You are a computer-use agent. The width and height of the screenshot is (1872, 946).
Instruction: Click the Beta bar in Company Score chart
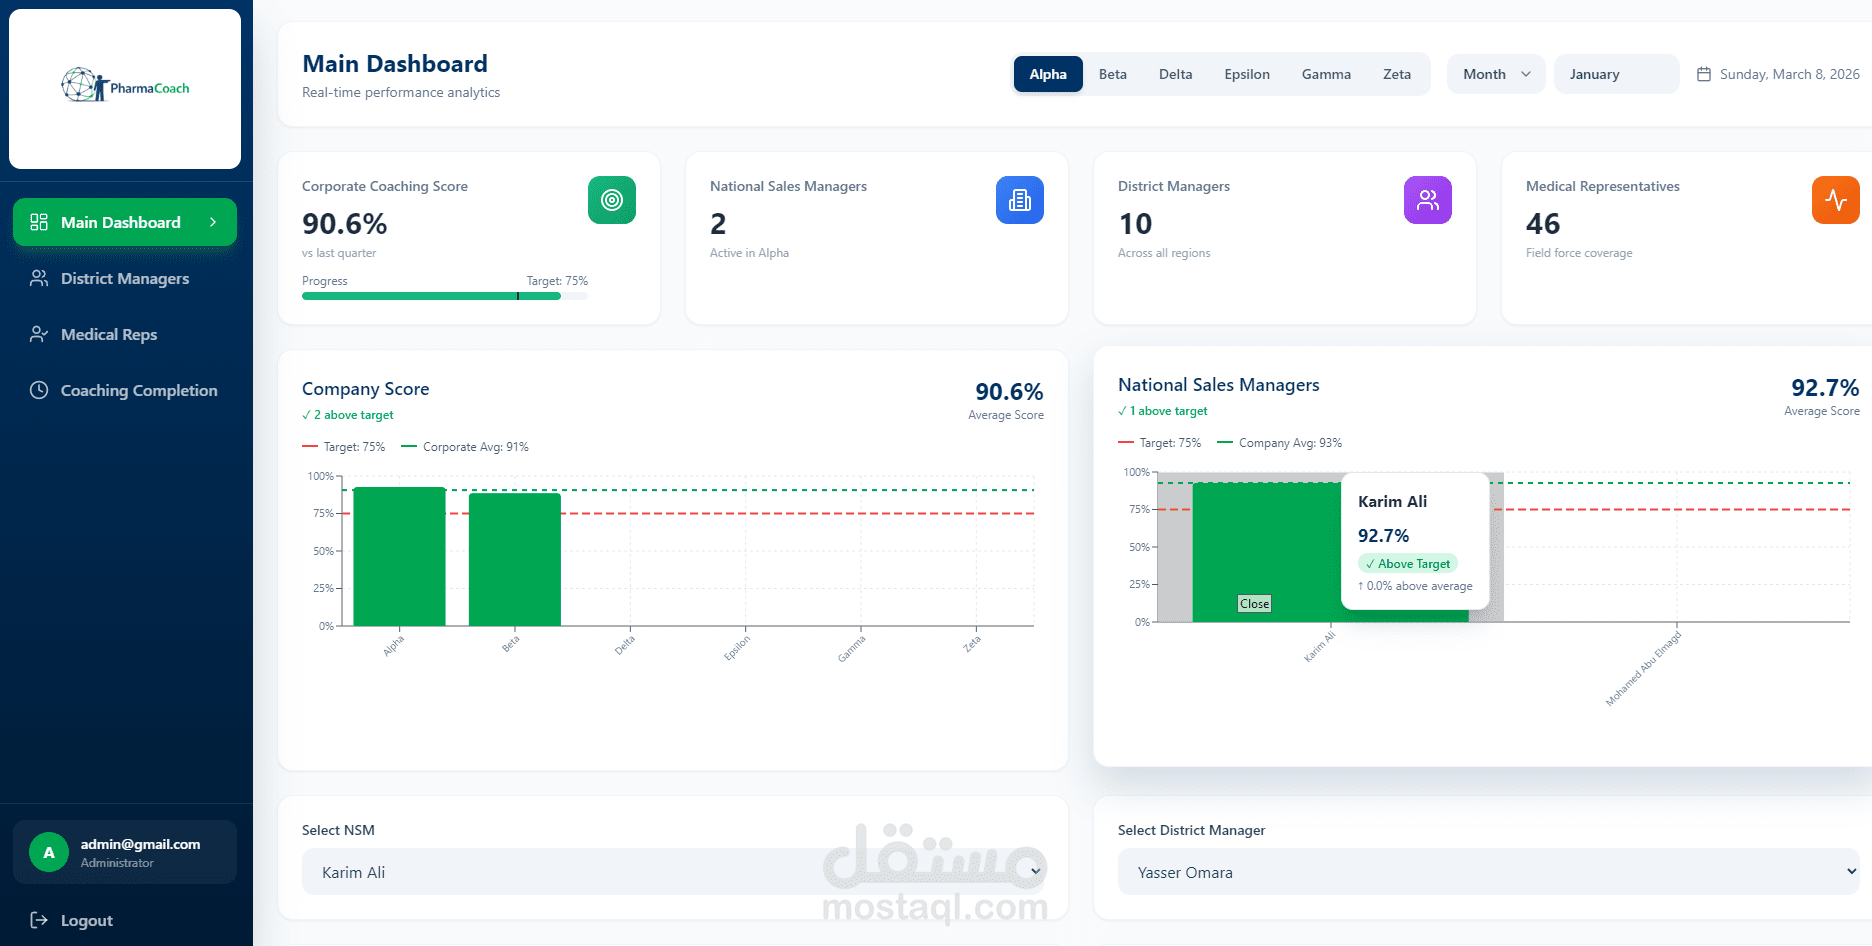[x=515, y=559]
